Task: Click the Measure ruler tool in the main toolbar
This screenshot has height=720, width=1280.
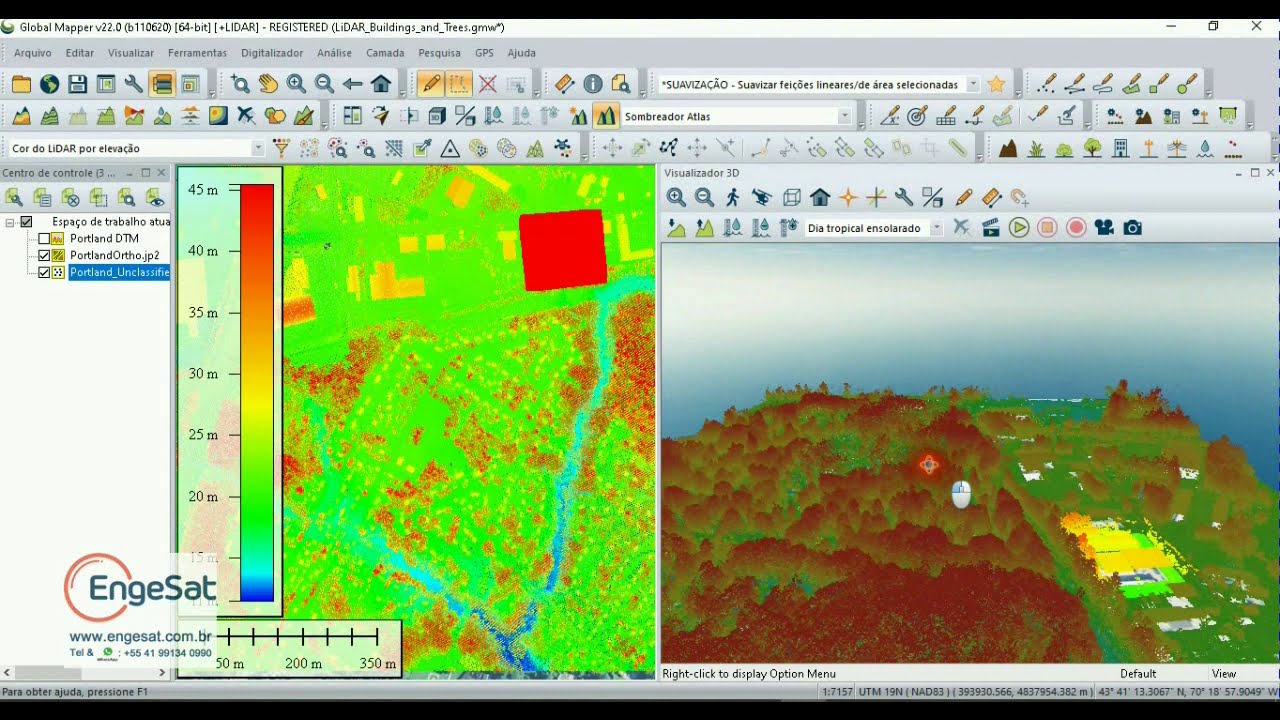Action: pyautogui.click(x=564, y=84)
